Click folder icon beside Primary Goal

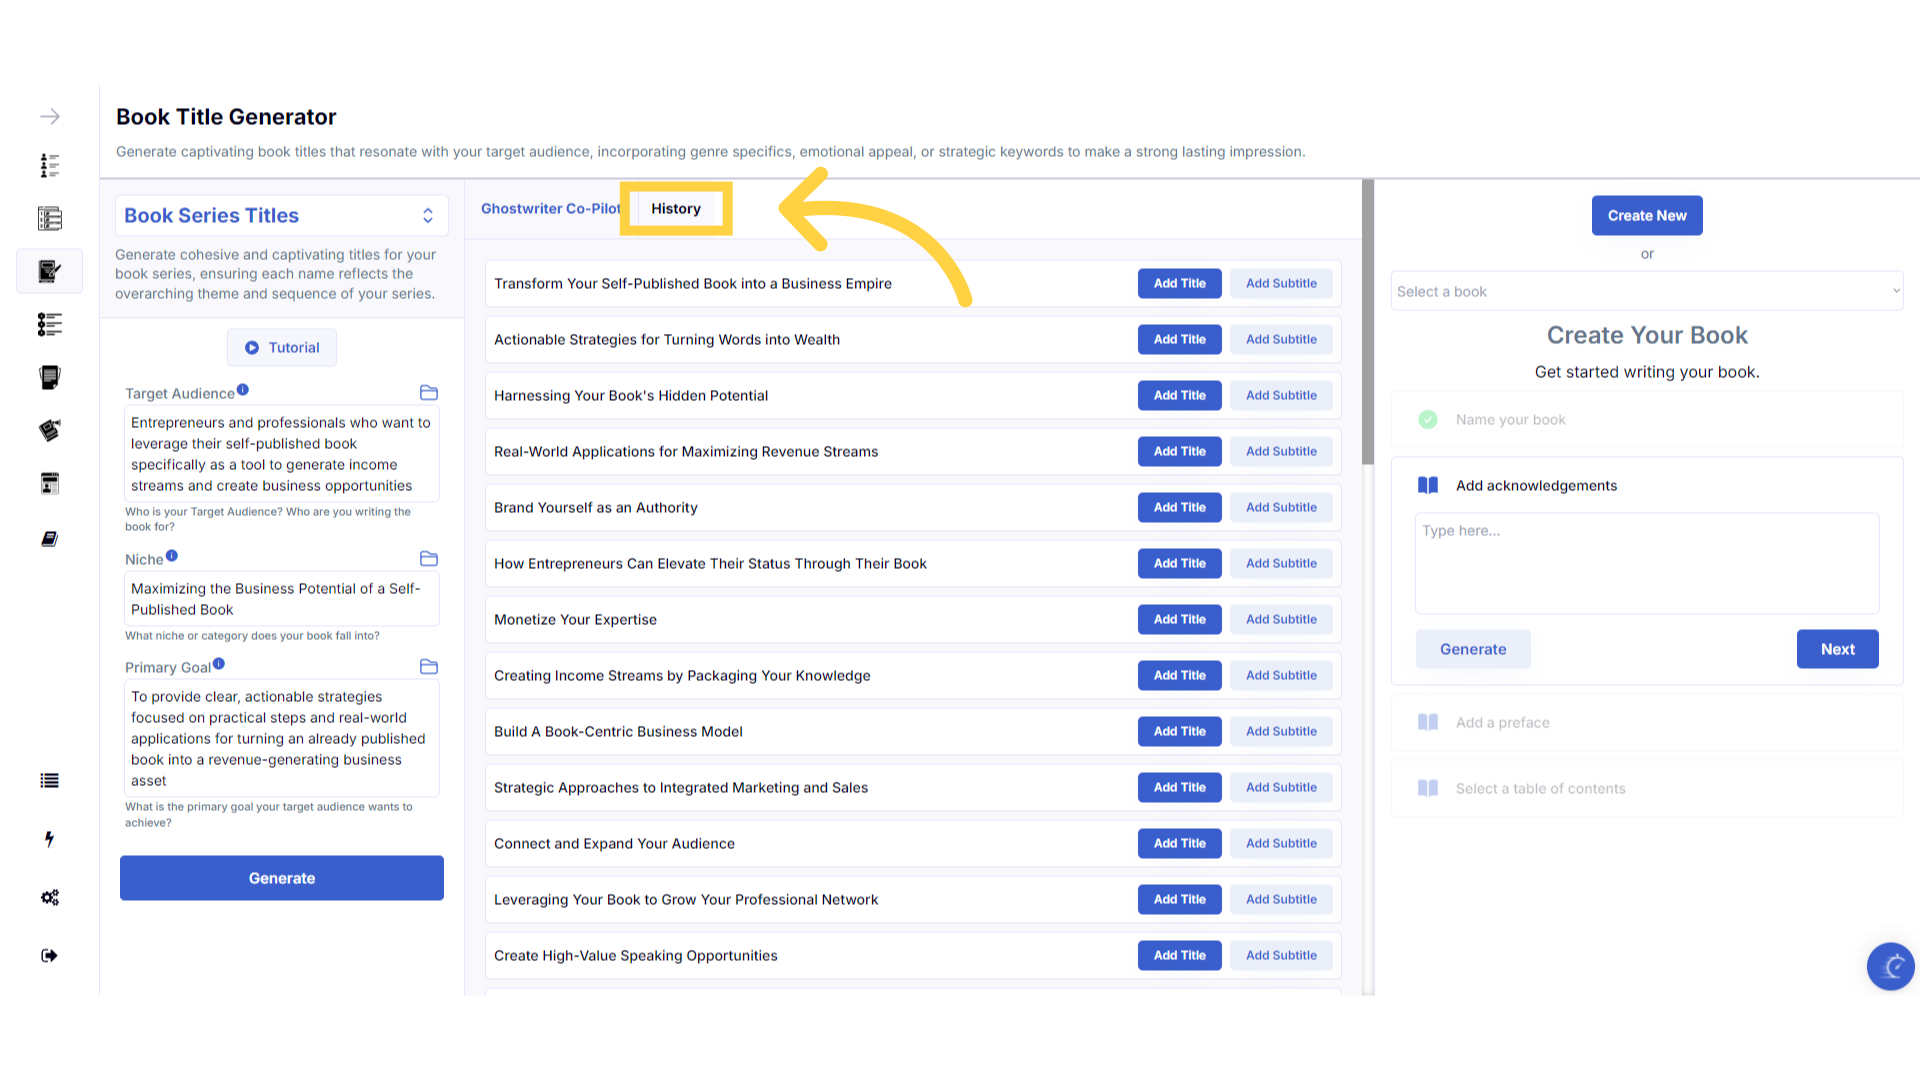click(429, 667)
